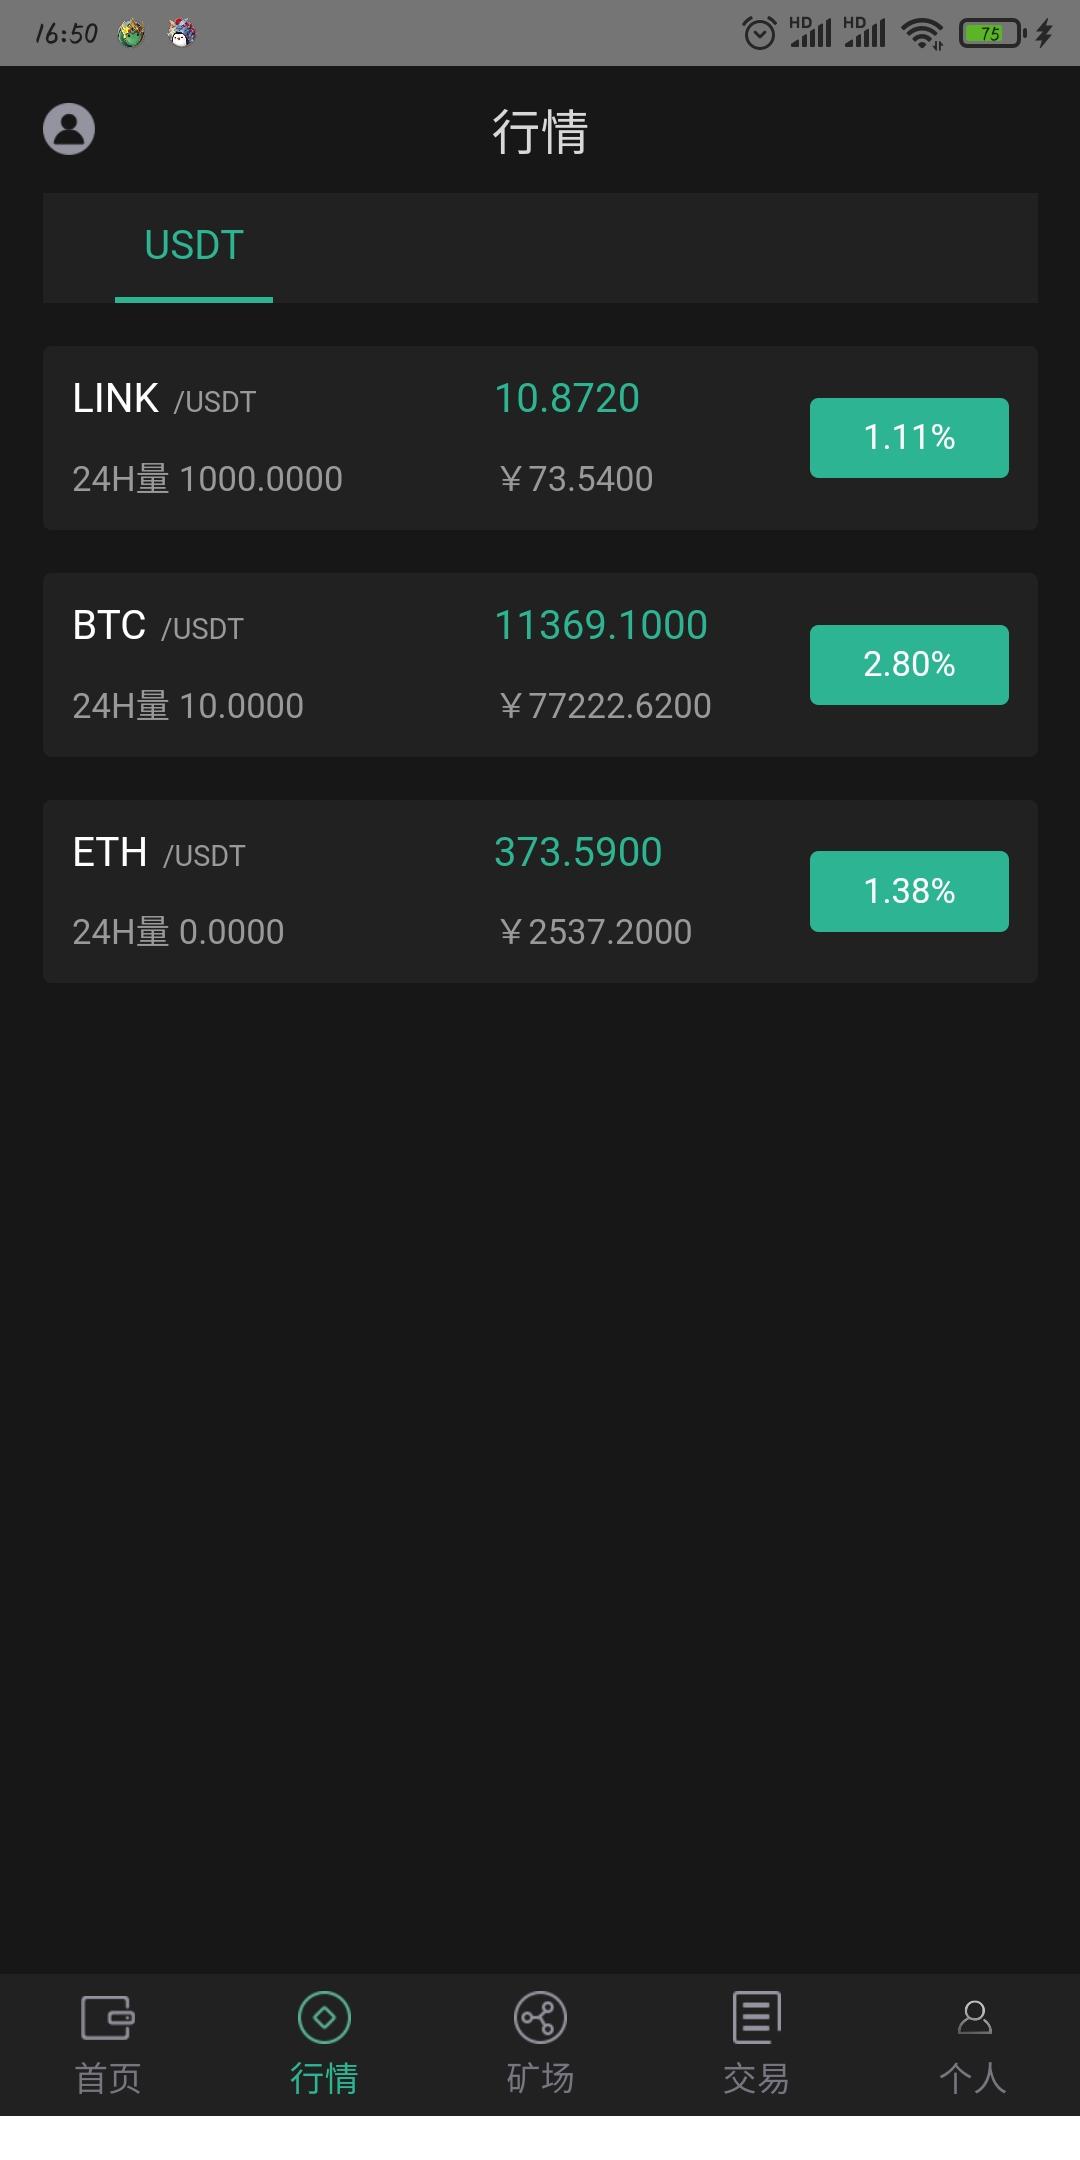This screenshot has height=2160, width=1080.
Task: Tap the battery indicator showing 75
Action: 992,34
